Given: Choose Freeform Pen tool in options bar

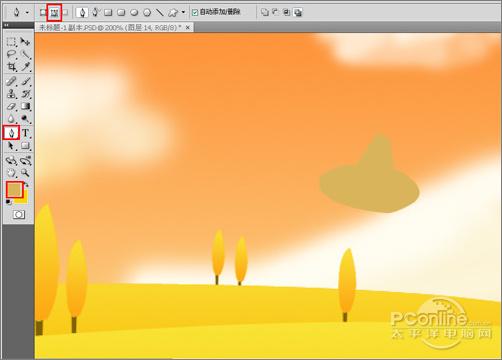Looking at the screenshot, I should tap(95, 13).
